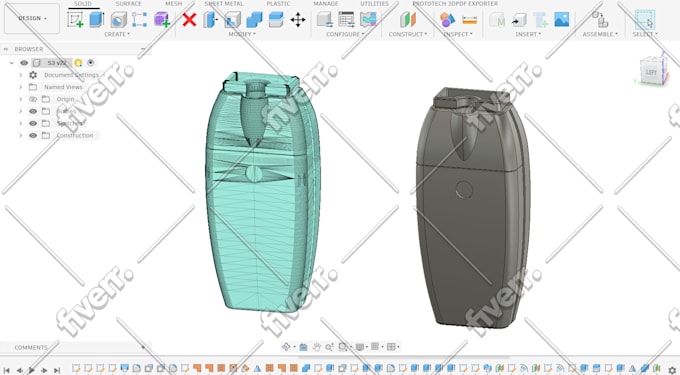This screenshot has width=680, height=375.
Task: Click the activate radio button beside S3
Action: pos(91,63)
